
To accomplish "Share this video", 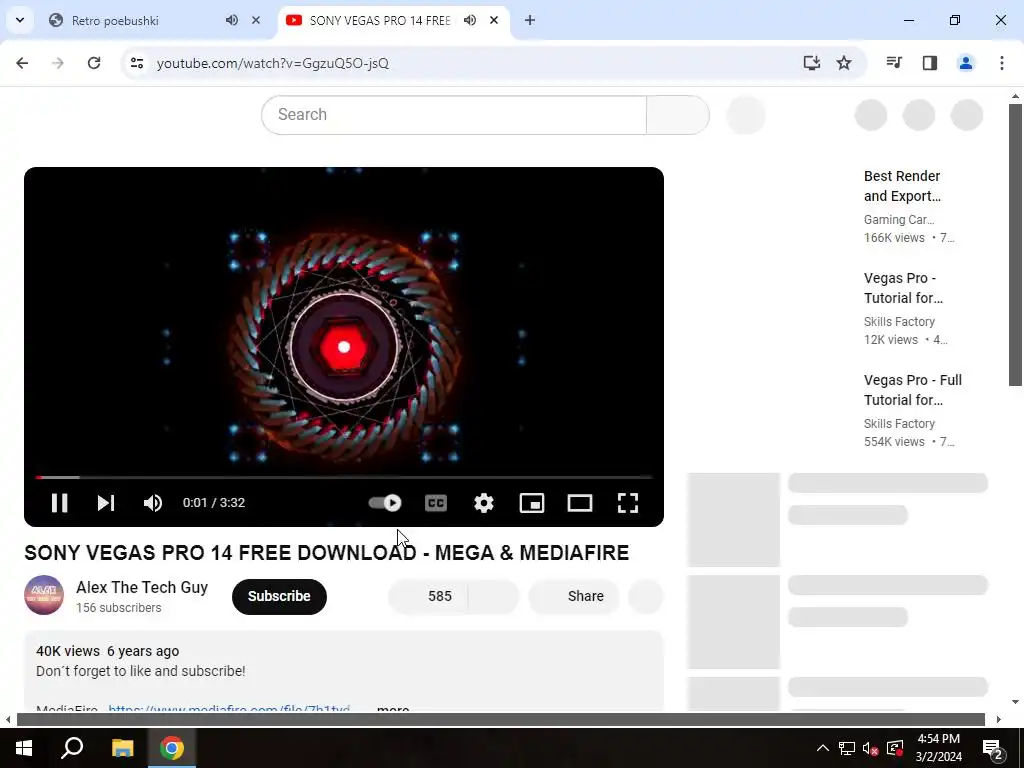I will [x=574, y=596].
